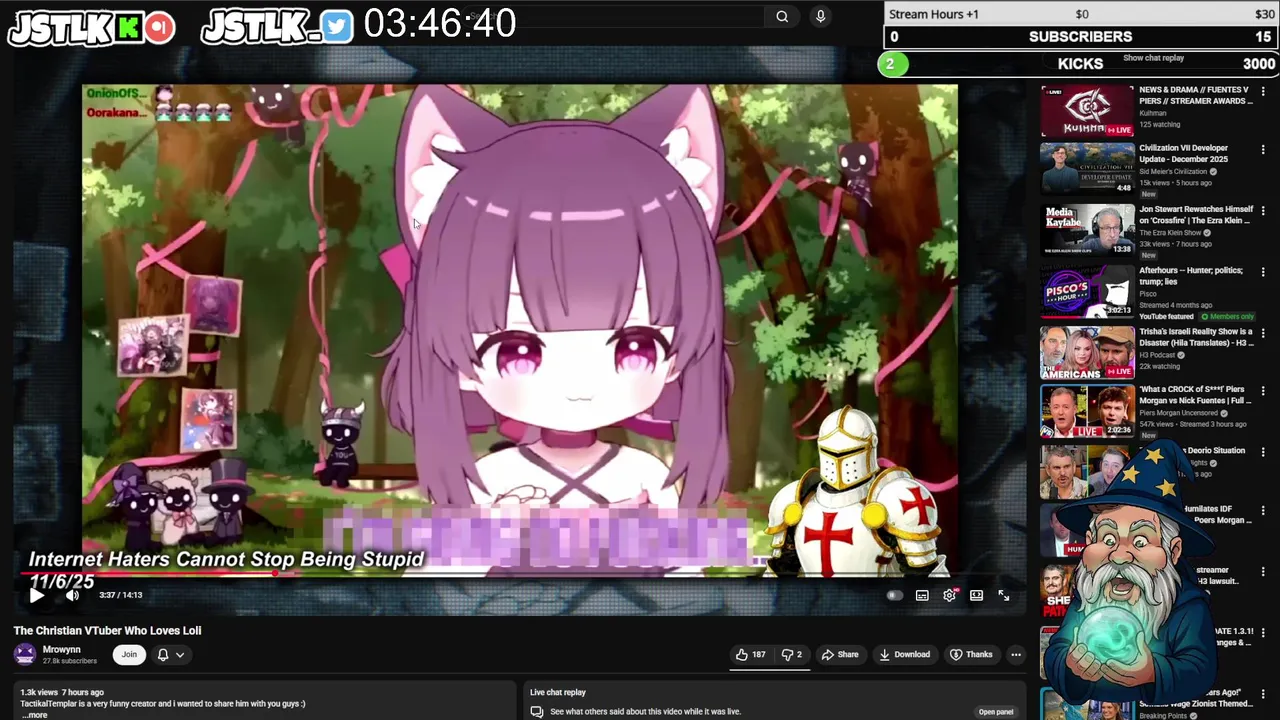
Task: Open the Mrowynn channel name link
Action: pyautogui.click(x=62, y=649)
